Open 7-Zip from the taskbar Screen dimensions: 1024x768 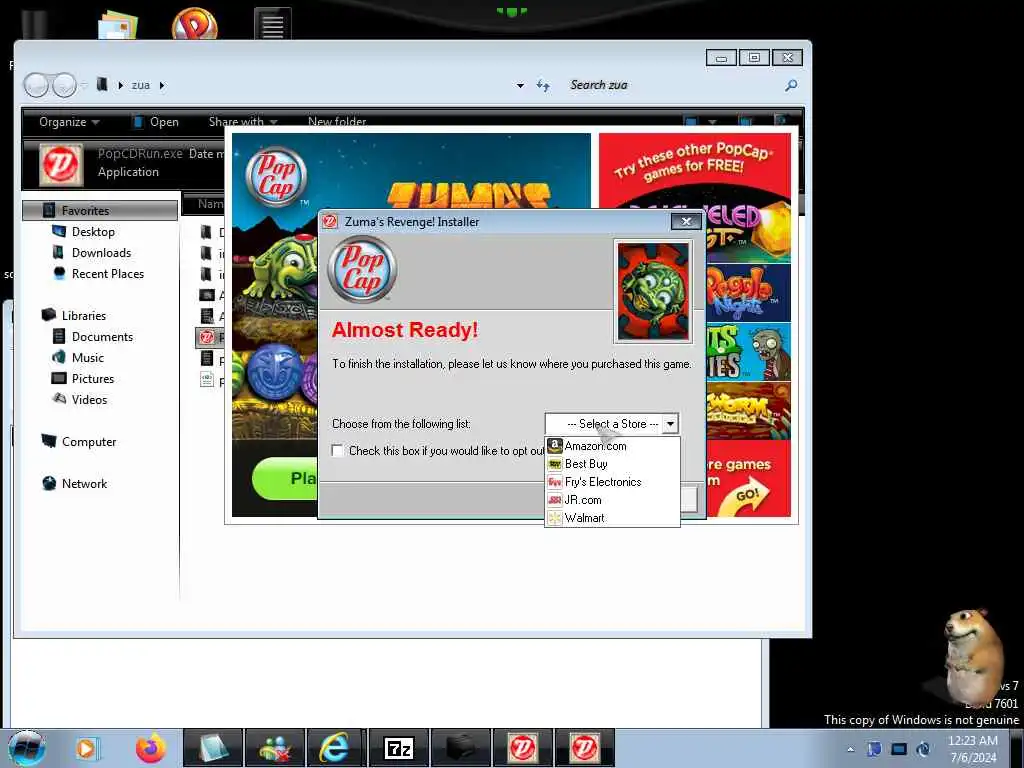point(398,748)
